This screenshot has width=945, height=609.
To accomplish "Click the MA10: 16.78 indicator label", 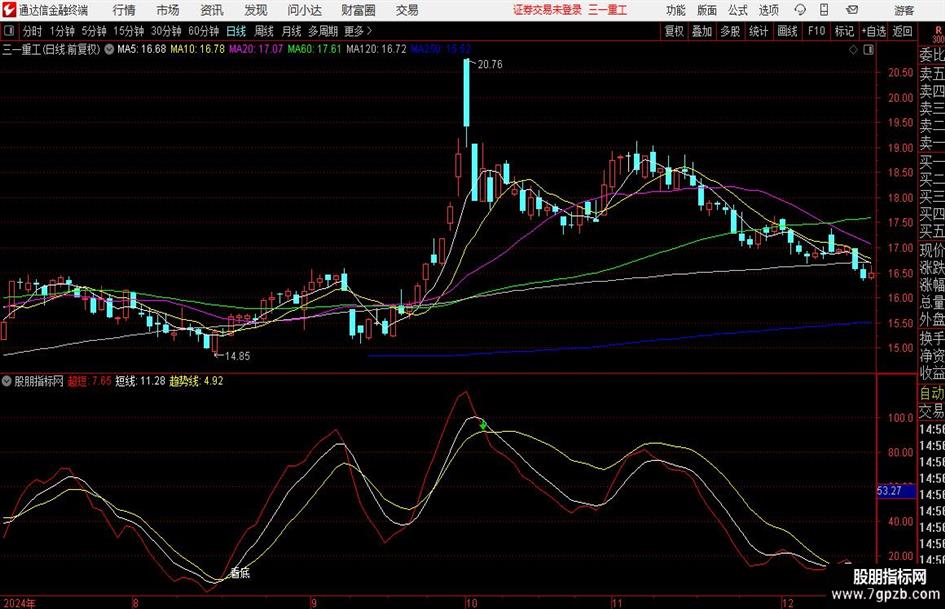I will (x=198, y=49).
